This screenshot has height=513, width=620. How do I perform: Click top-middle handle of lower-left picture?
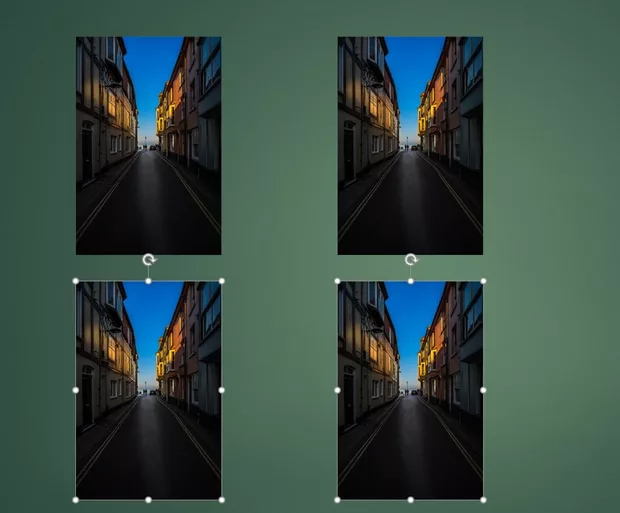tap(148, 281)
